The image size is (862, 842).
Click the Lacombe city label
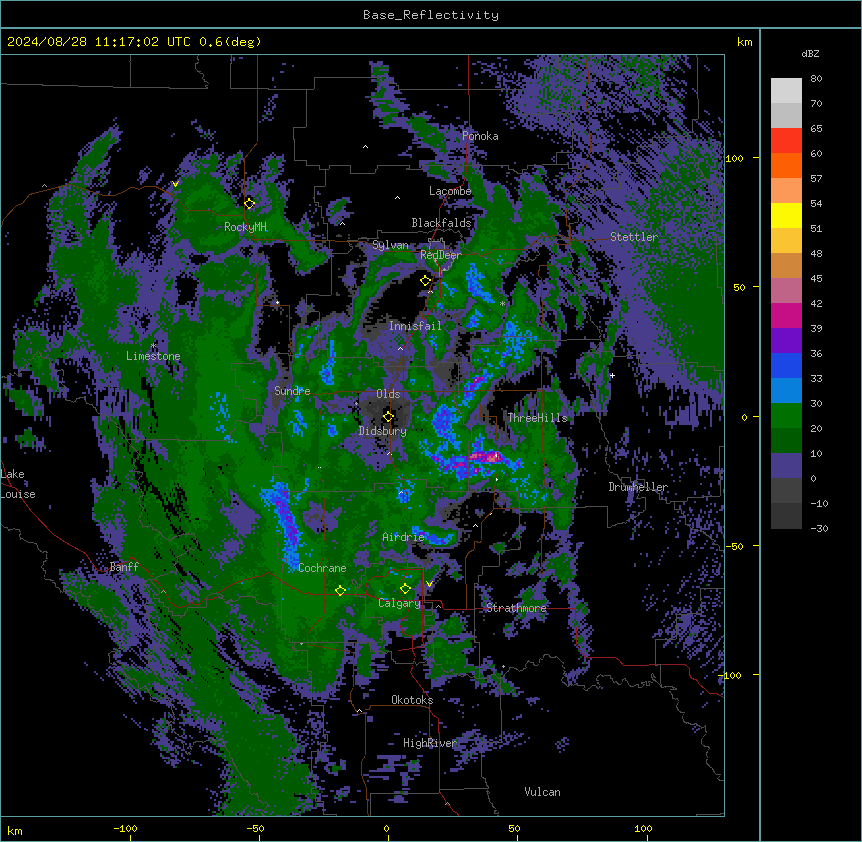pyautogui.click(x=450, y=191)
